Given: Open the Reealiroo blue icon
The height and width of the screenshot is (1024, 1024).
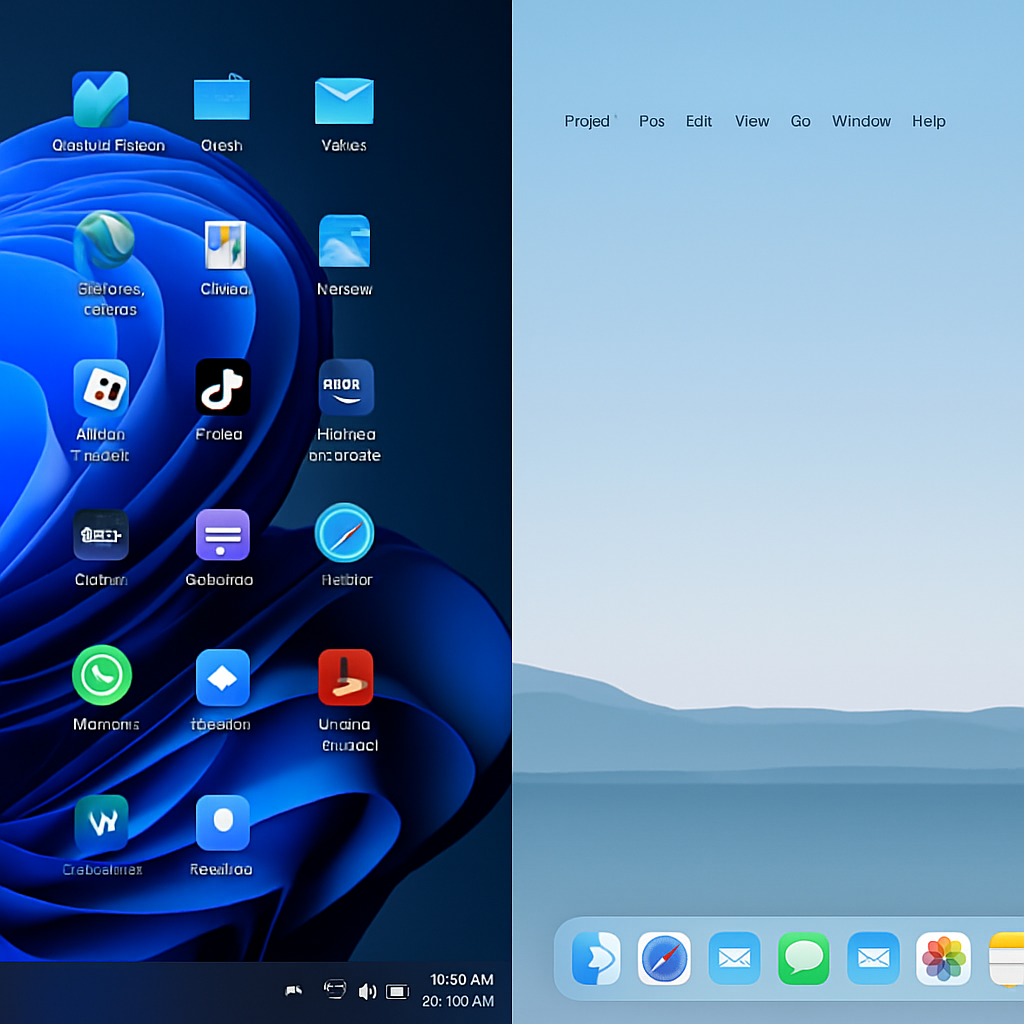Looking at the screenshot, I should pyautogui.click(x=223, y=823).
